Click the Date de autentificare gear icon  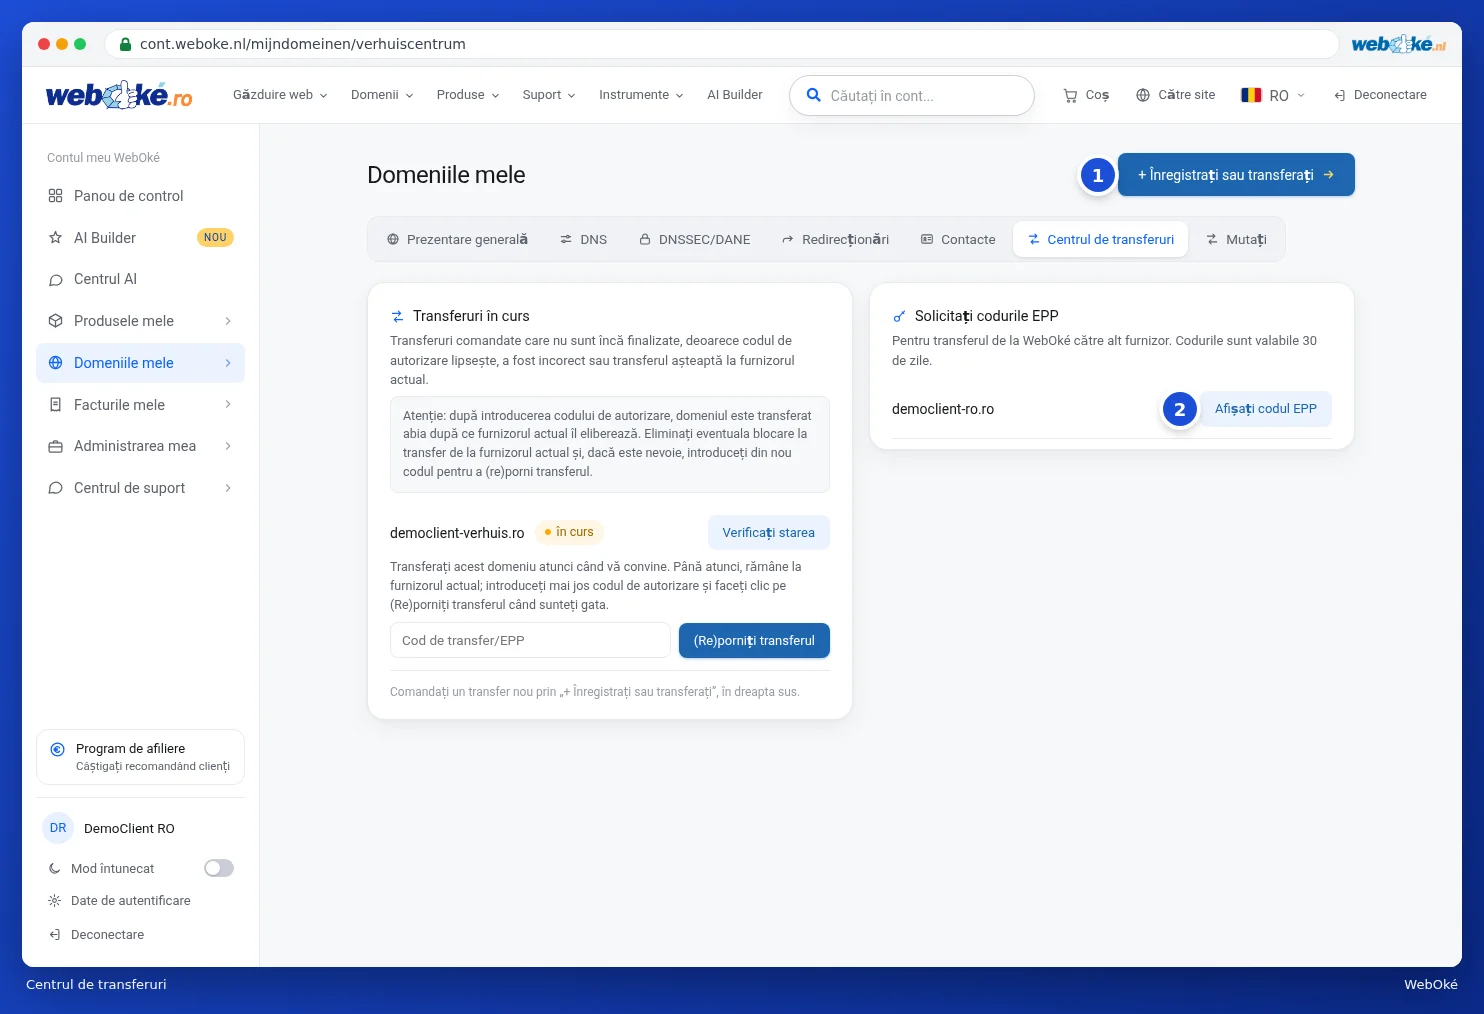pyautogui.click(x=55, y=901)
